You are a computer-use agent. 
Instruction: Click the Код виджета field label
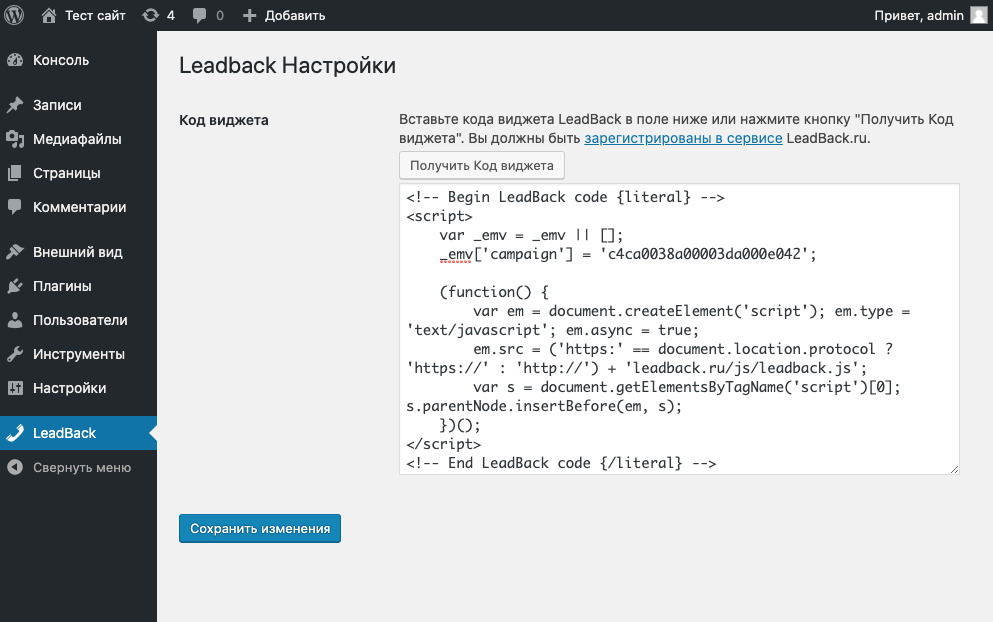click(224, 120)
